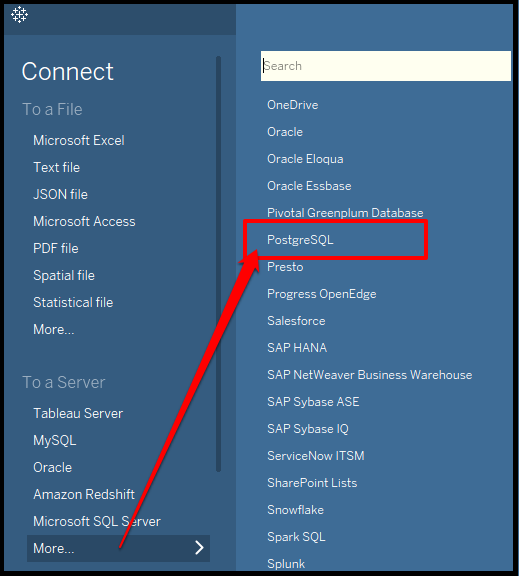Select Microsoft Access under To a File

84,222
